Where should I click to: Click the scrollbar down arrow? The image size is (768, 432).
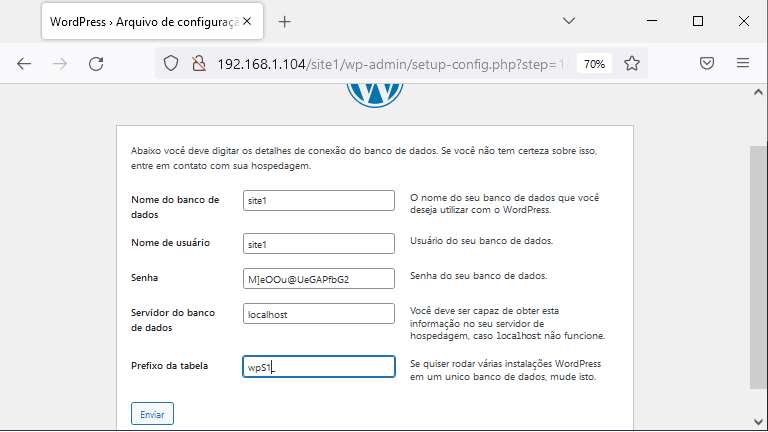758,422
